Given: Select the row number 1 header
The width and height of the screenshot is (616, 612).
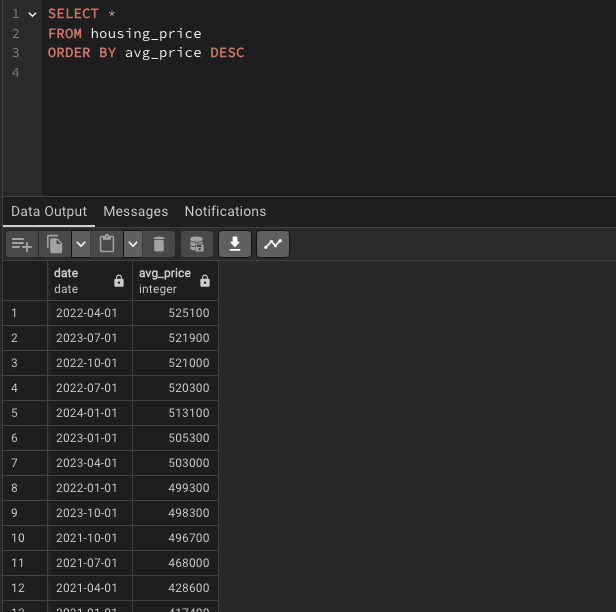Looking at the screenshot, I should point(25,313).
